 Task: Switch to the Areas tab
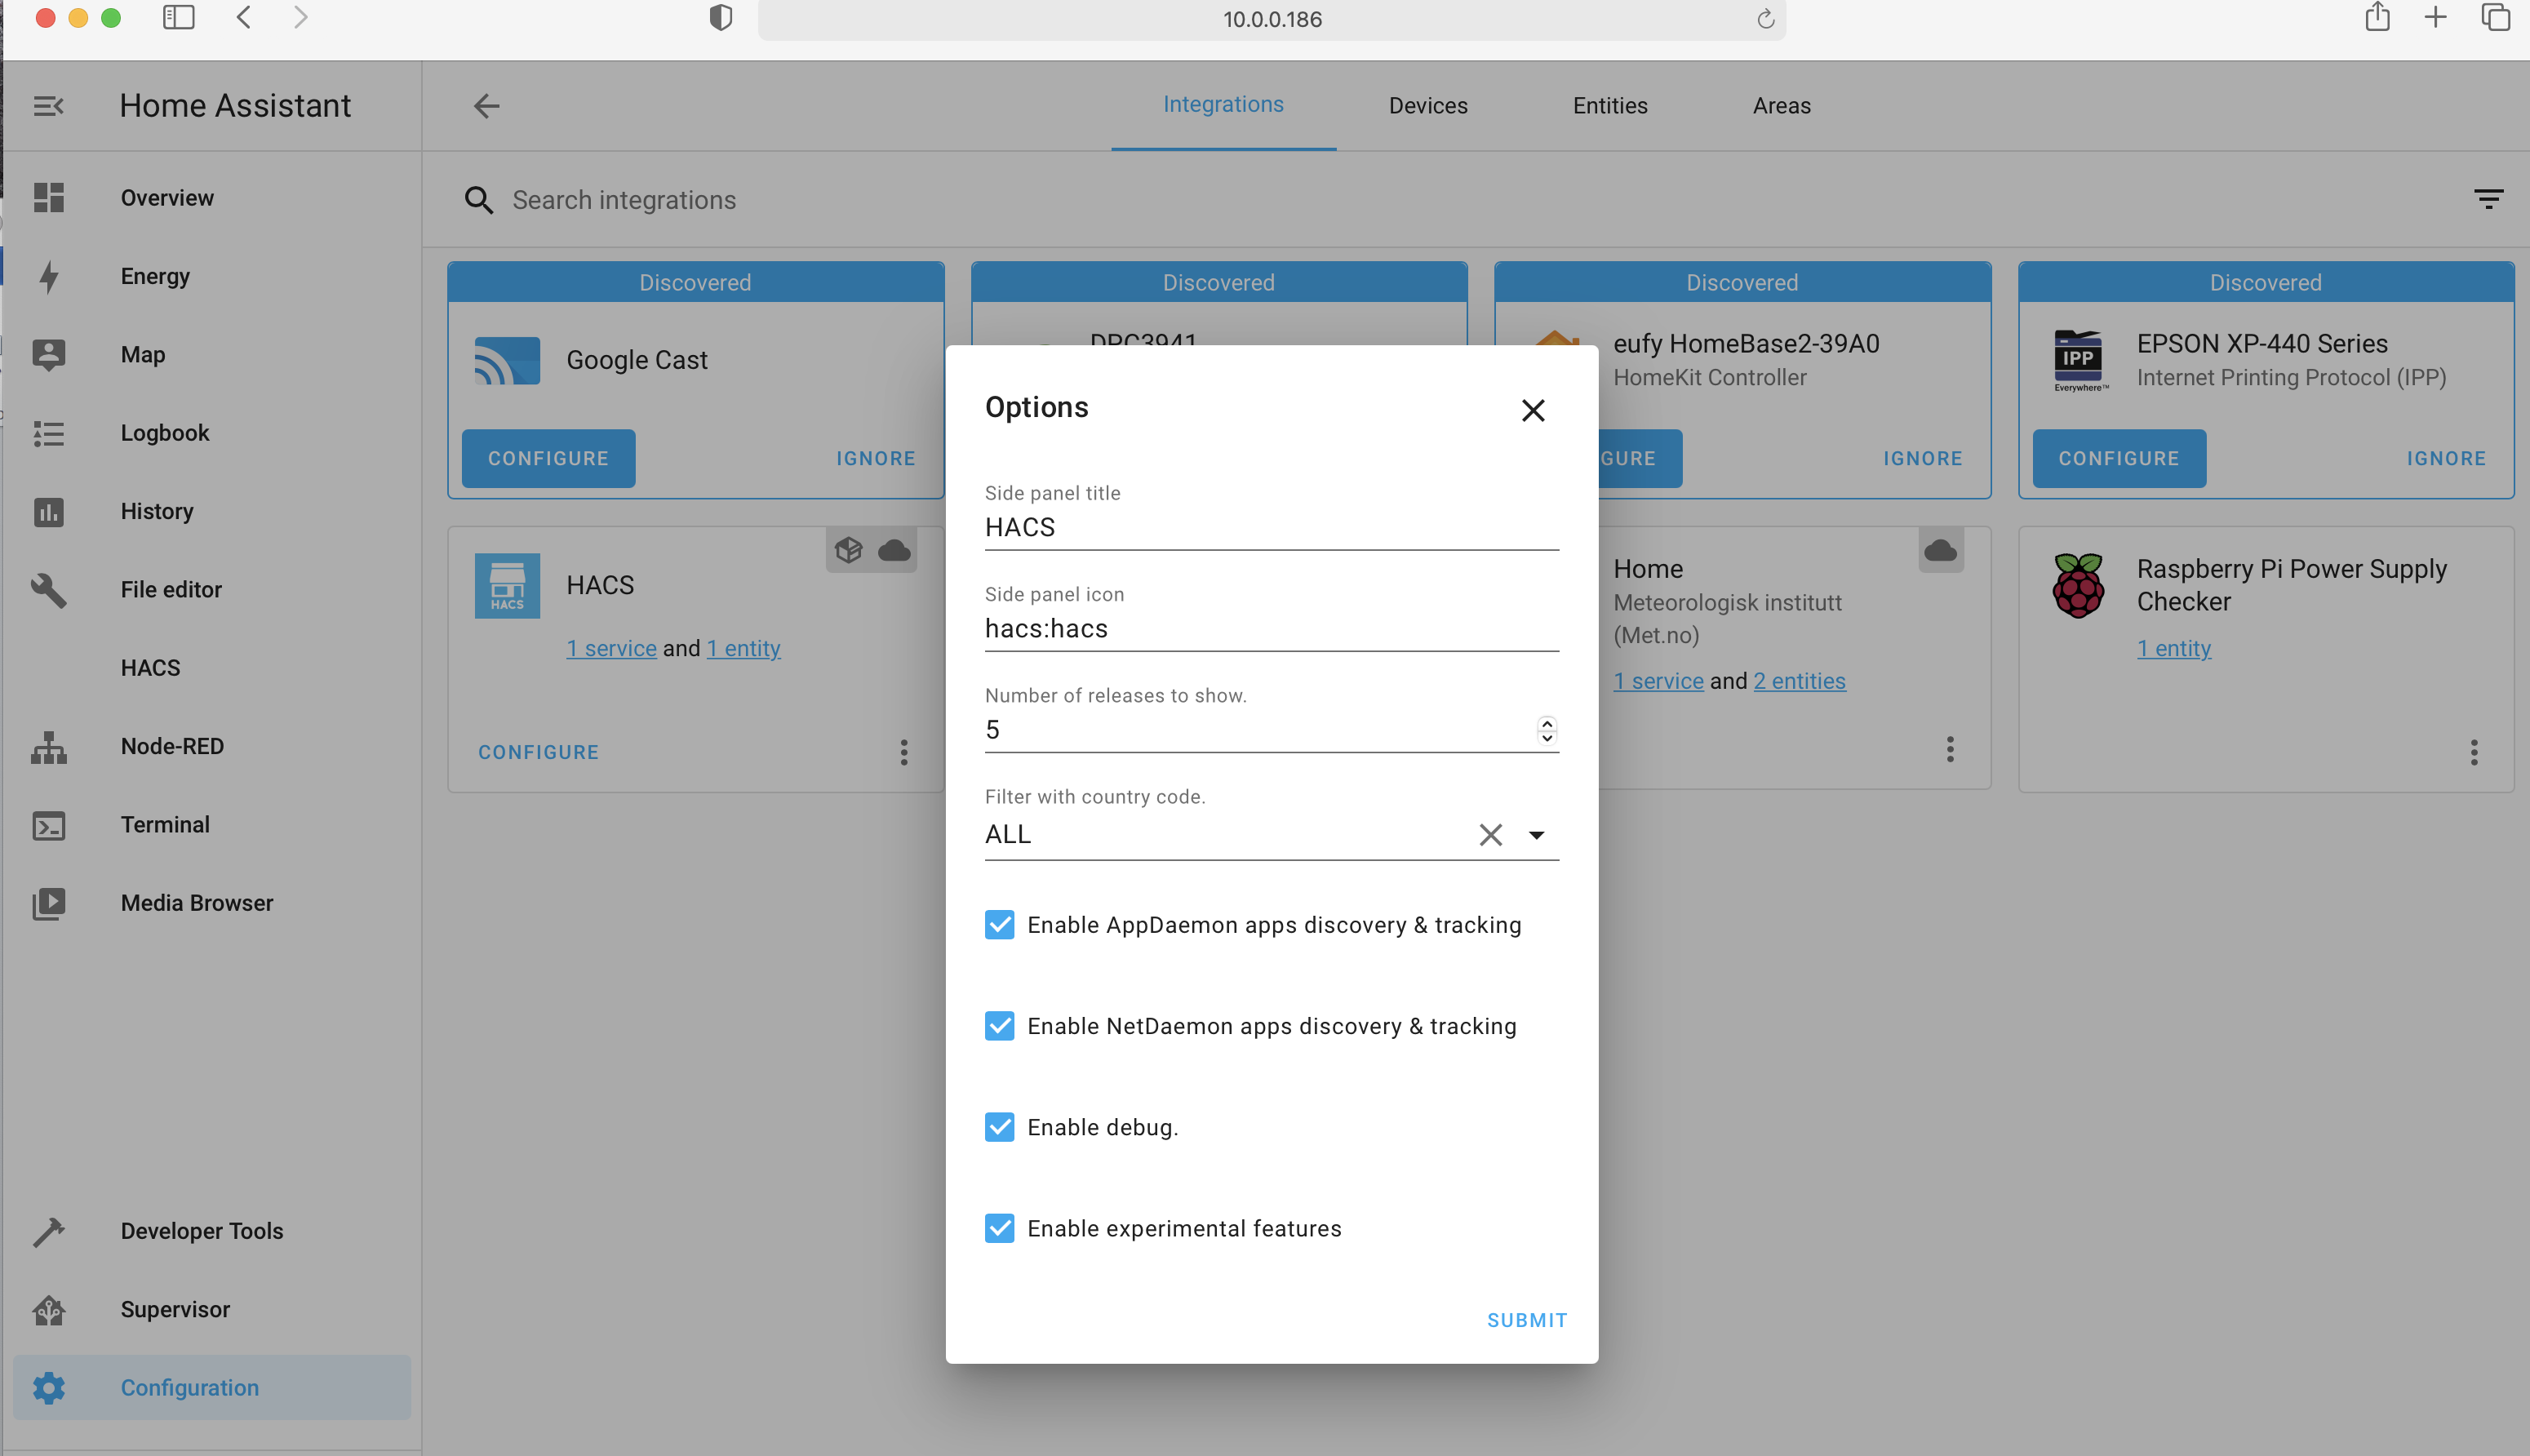(1781, 105)
